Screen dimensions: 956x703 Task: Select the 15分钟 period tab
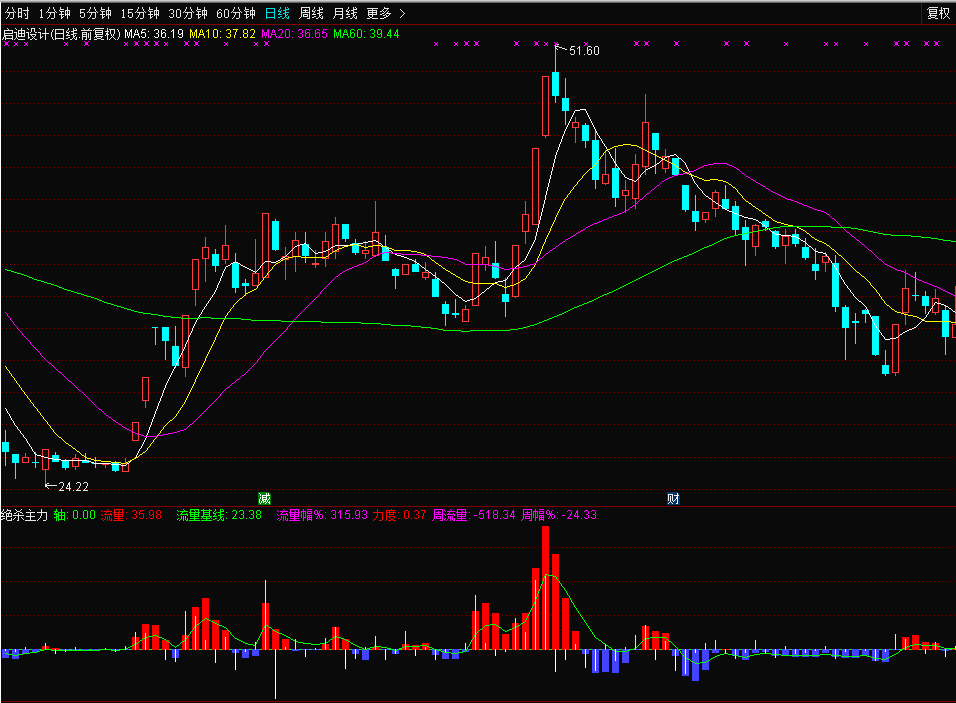140,13
